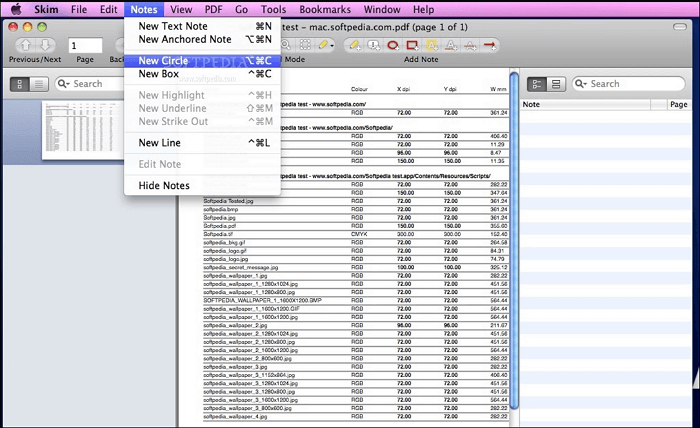Image resolution: width=700 pixels, height=428 pixels.
Task: Click the add line toolbar icon
Action: [490, 45]
